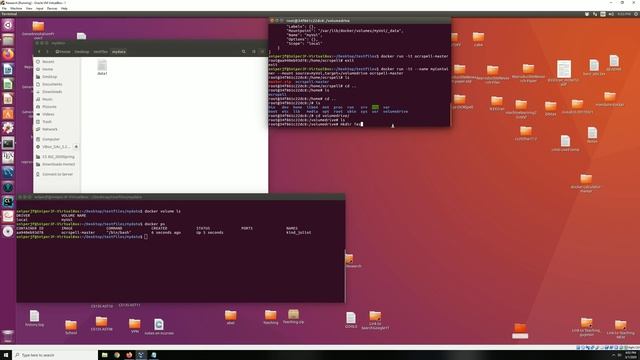
Task: Open the CLion icon in the dock
Action: (x=8, y=202)
